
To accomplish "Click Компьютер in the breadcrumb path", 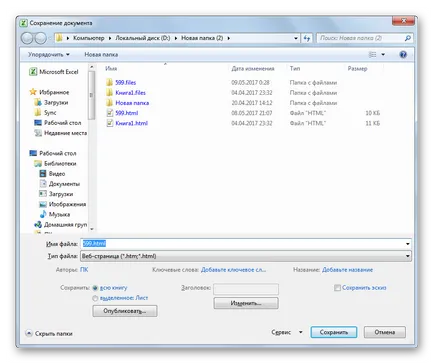I will [x=89, y=38].
